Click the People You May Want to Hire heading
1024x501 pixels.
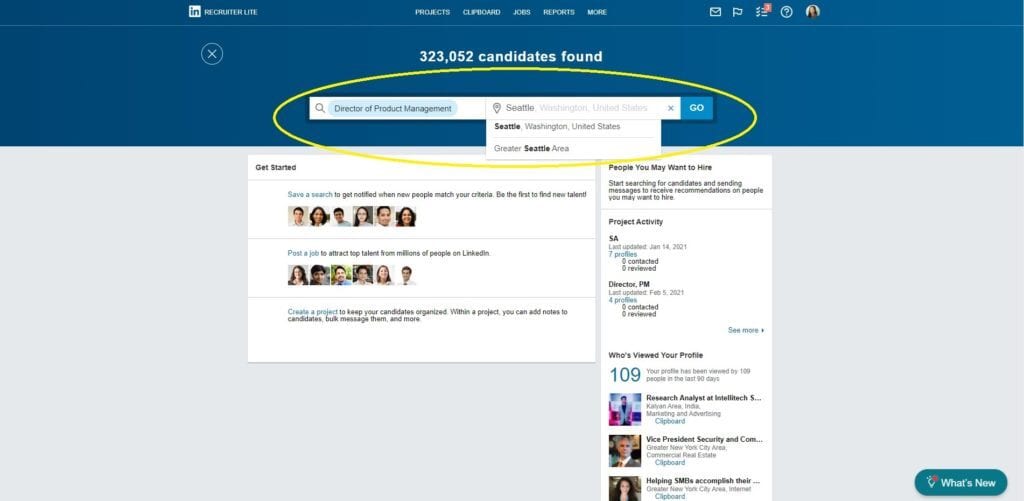[x=660, y=168]
